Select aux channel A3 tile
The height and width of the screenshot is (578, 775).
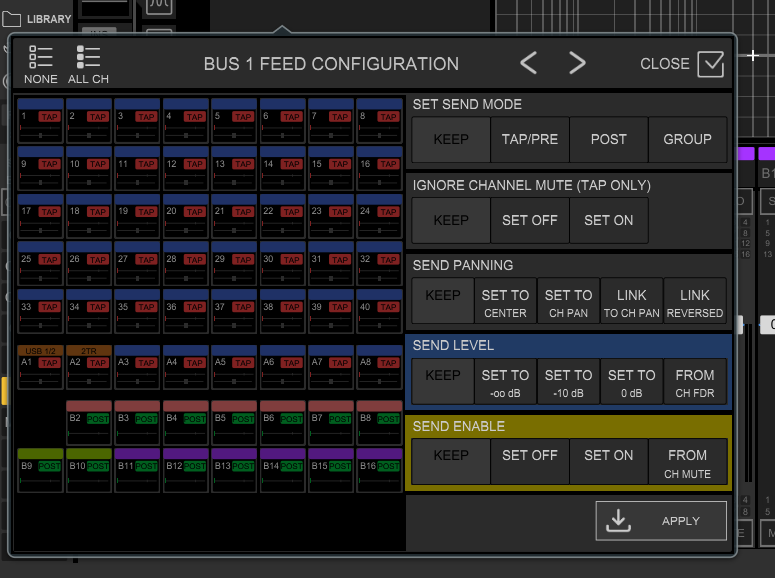[137, 367]
